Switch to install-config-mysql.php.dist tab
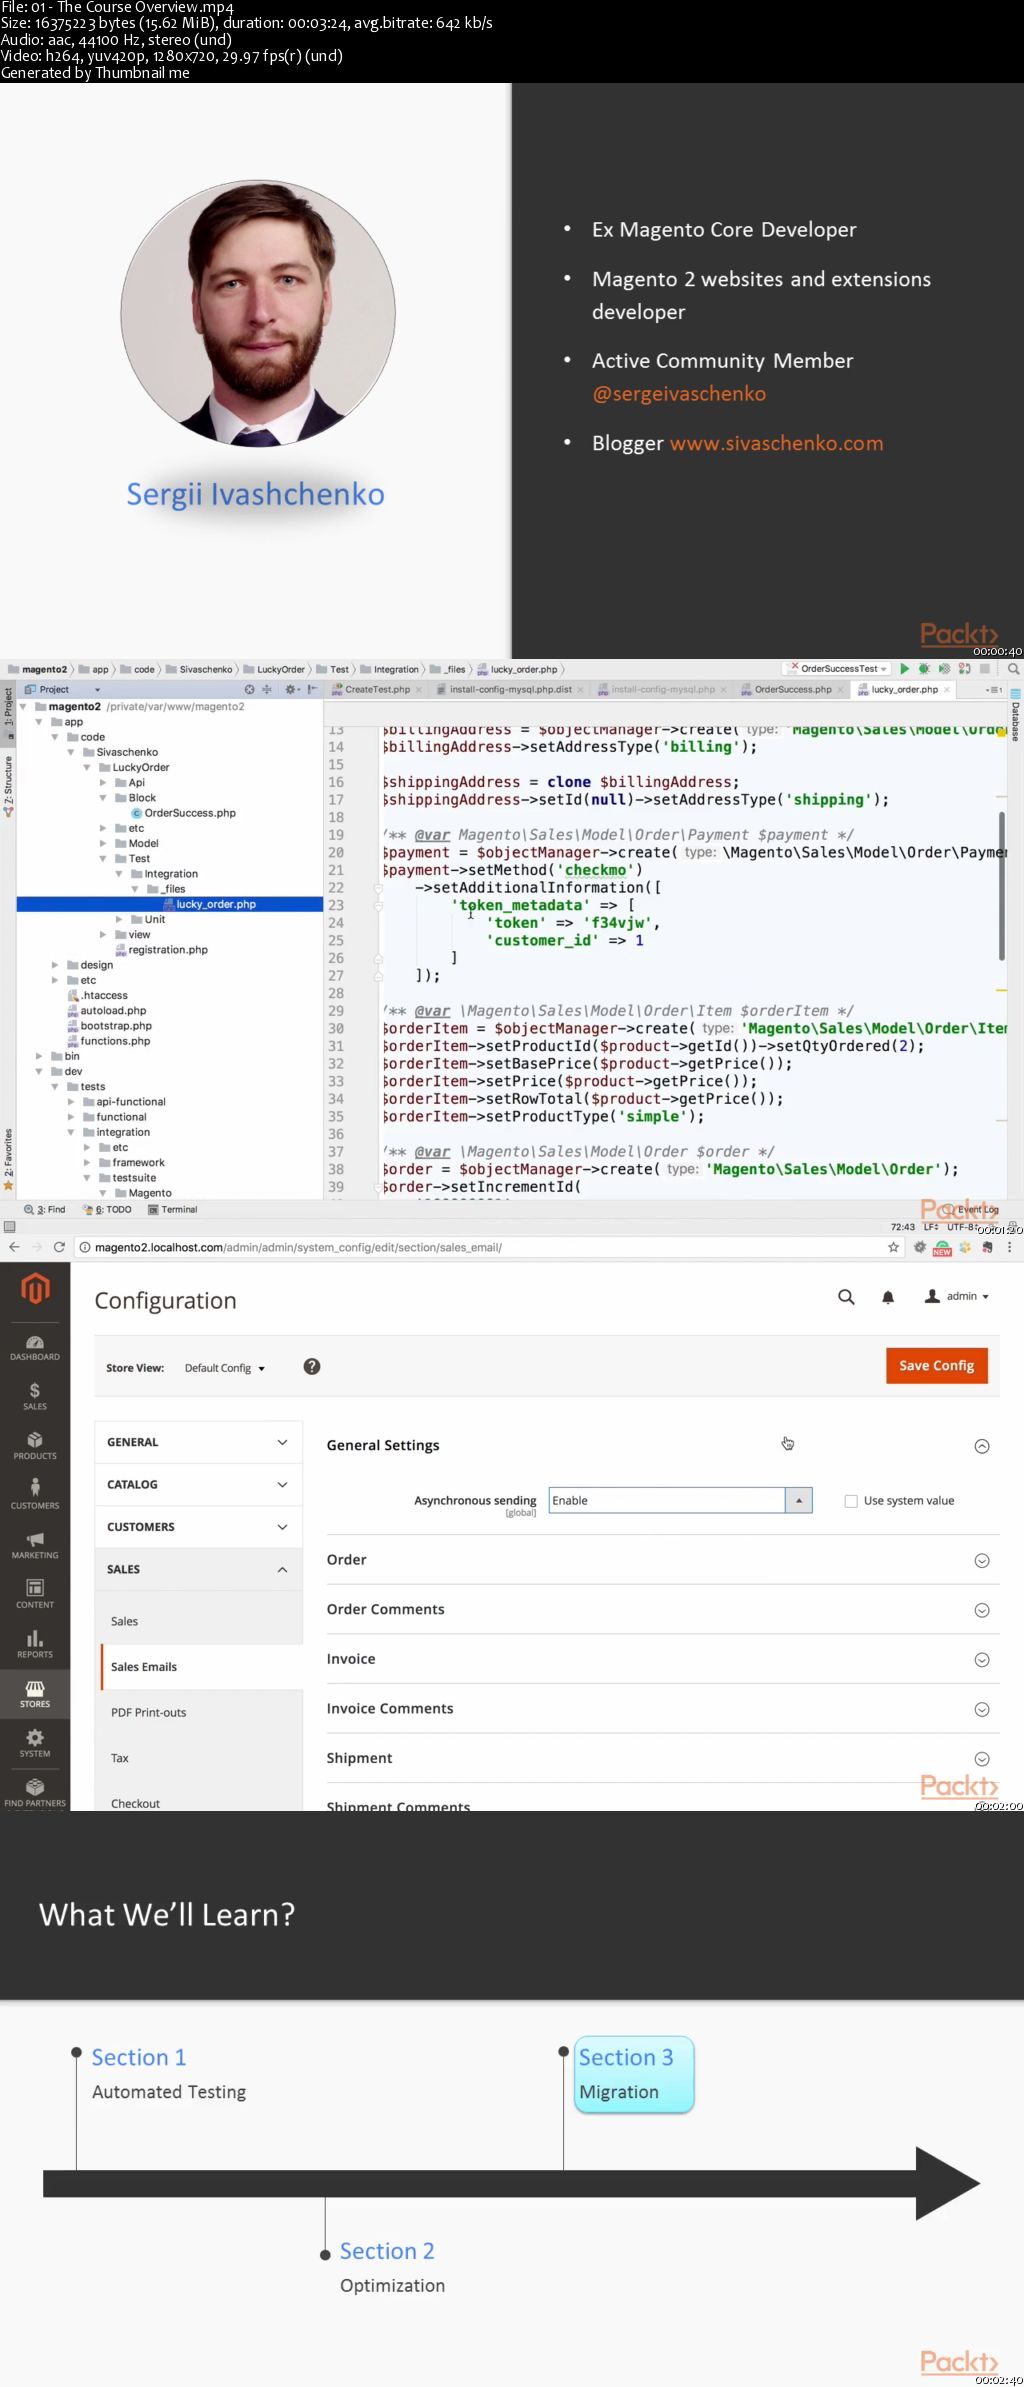 (x=510, y=689)
